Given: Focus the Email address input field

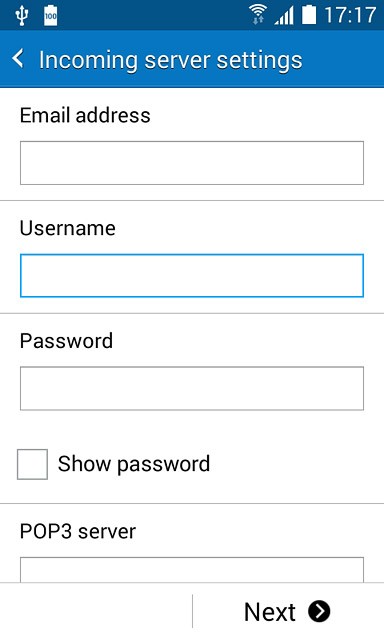Looking at the screenshot, I should 192,163.
